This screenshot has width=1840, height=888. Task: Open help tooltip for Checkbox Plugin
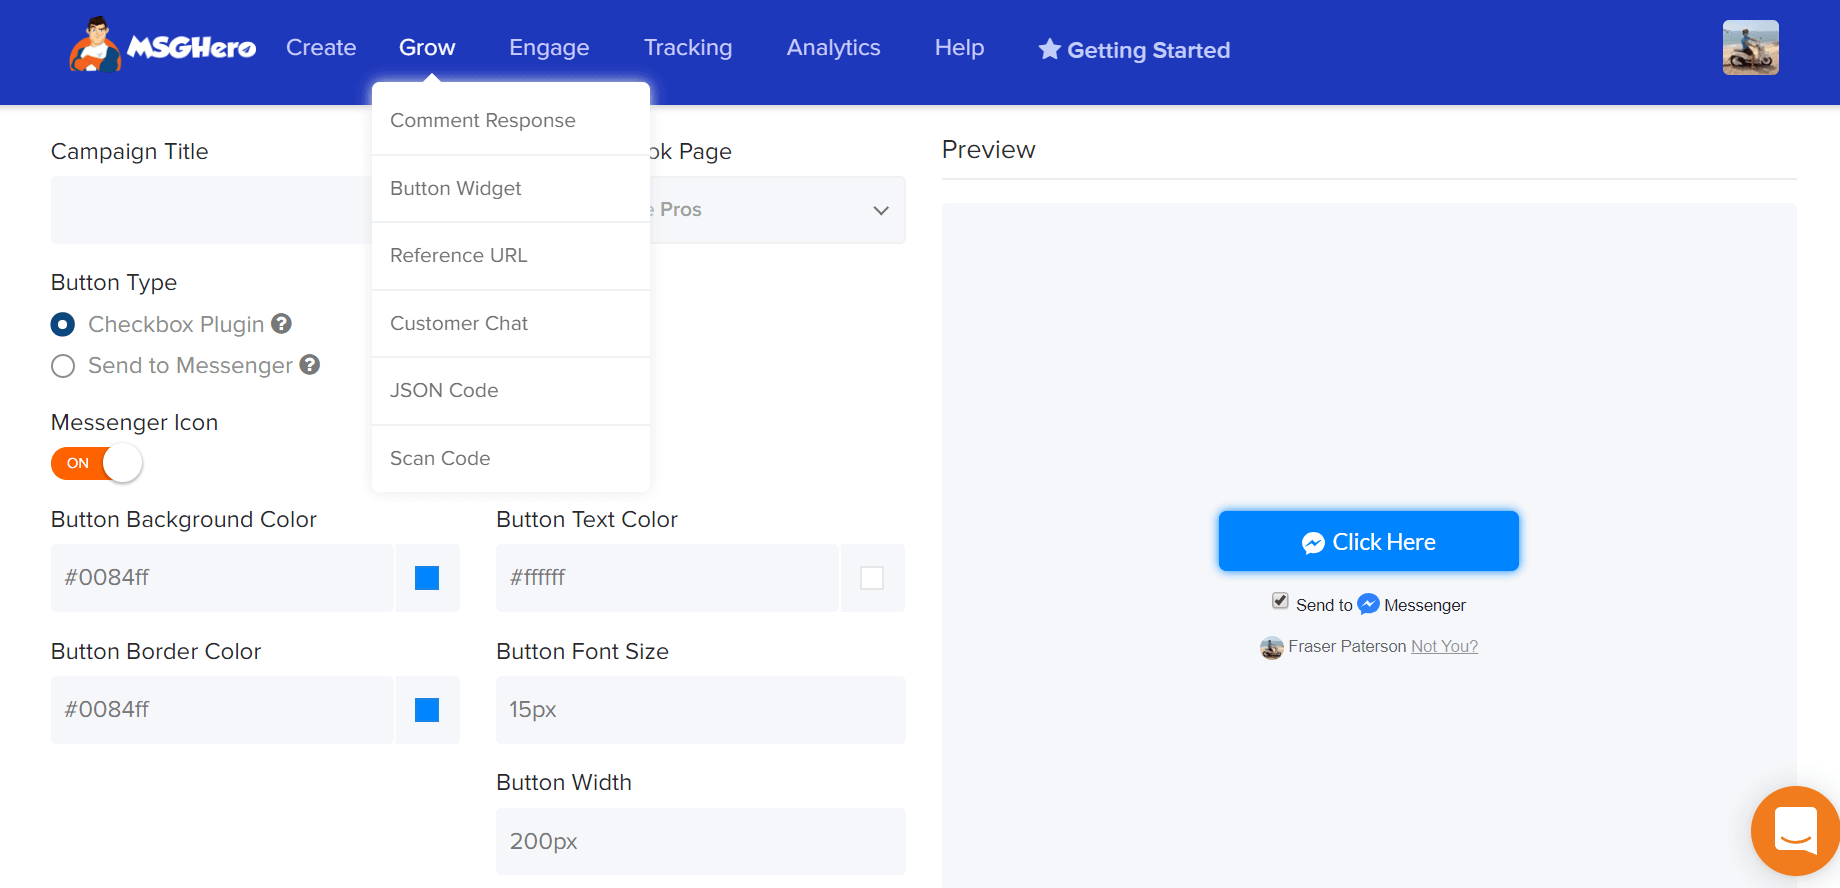click(x=282, y=324)
